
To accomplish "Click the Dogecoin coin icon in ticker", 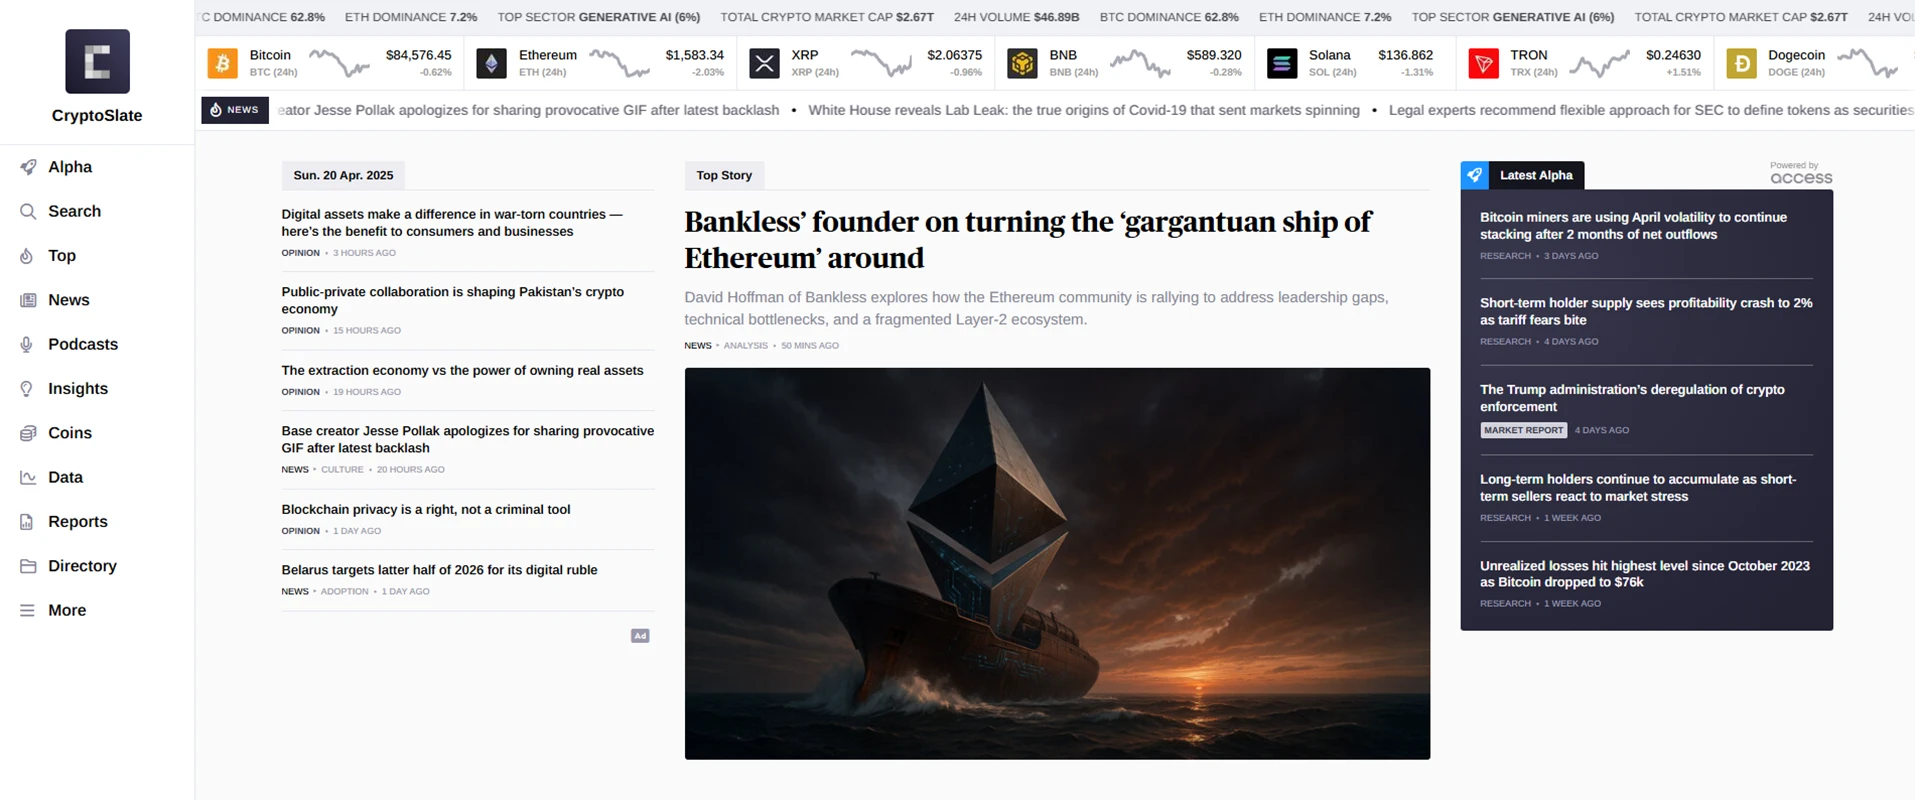I will tap(1741, 64).
